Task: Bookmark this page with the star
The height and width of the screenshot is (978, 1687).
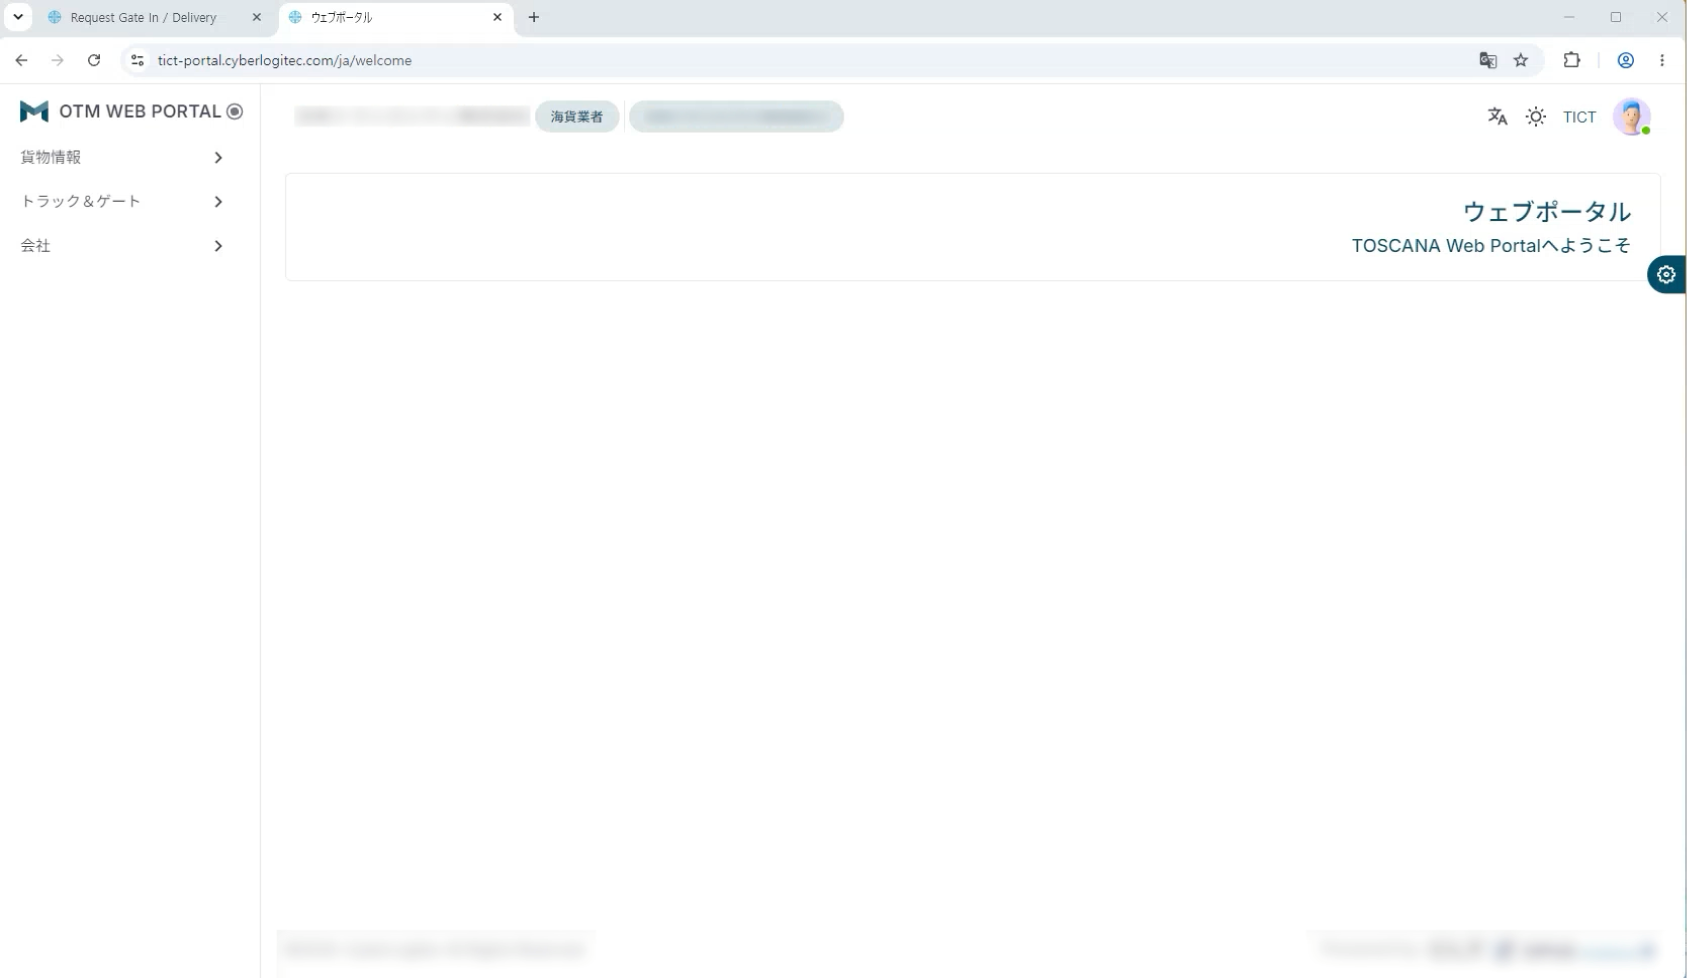Action: (x=1521, y=60)
